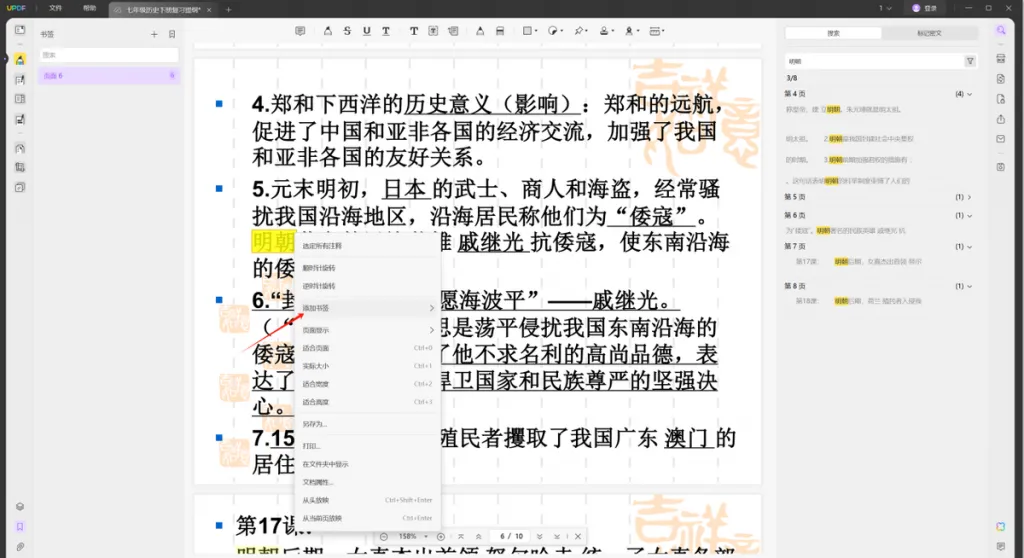Open organize pages mode in sidebar
The width and height of the screenshot is (1024, 558).
pyautogui.click(x=20, y=99)
